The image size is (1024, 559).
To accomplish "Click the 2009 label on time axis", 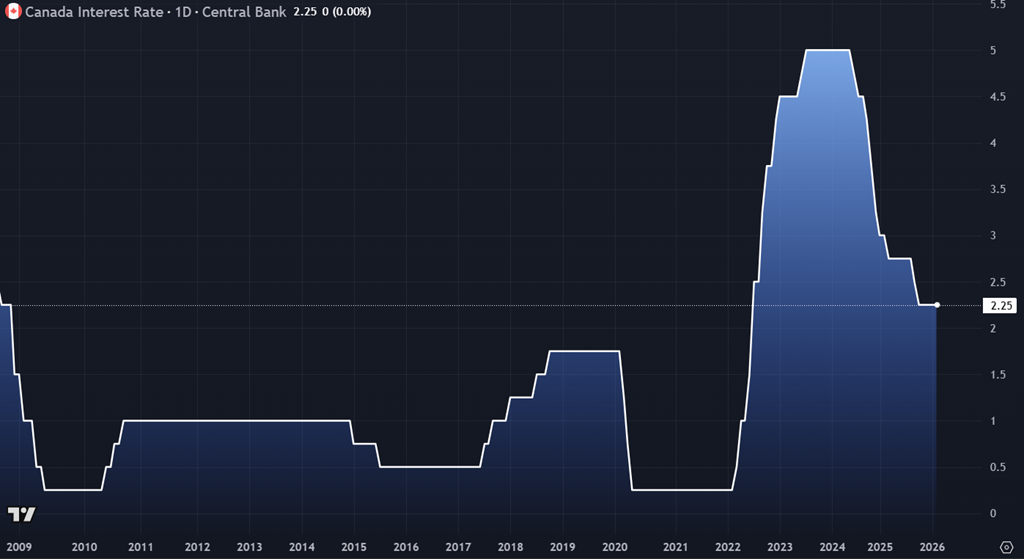I will (x=19, y=547).
